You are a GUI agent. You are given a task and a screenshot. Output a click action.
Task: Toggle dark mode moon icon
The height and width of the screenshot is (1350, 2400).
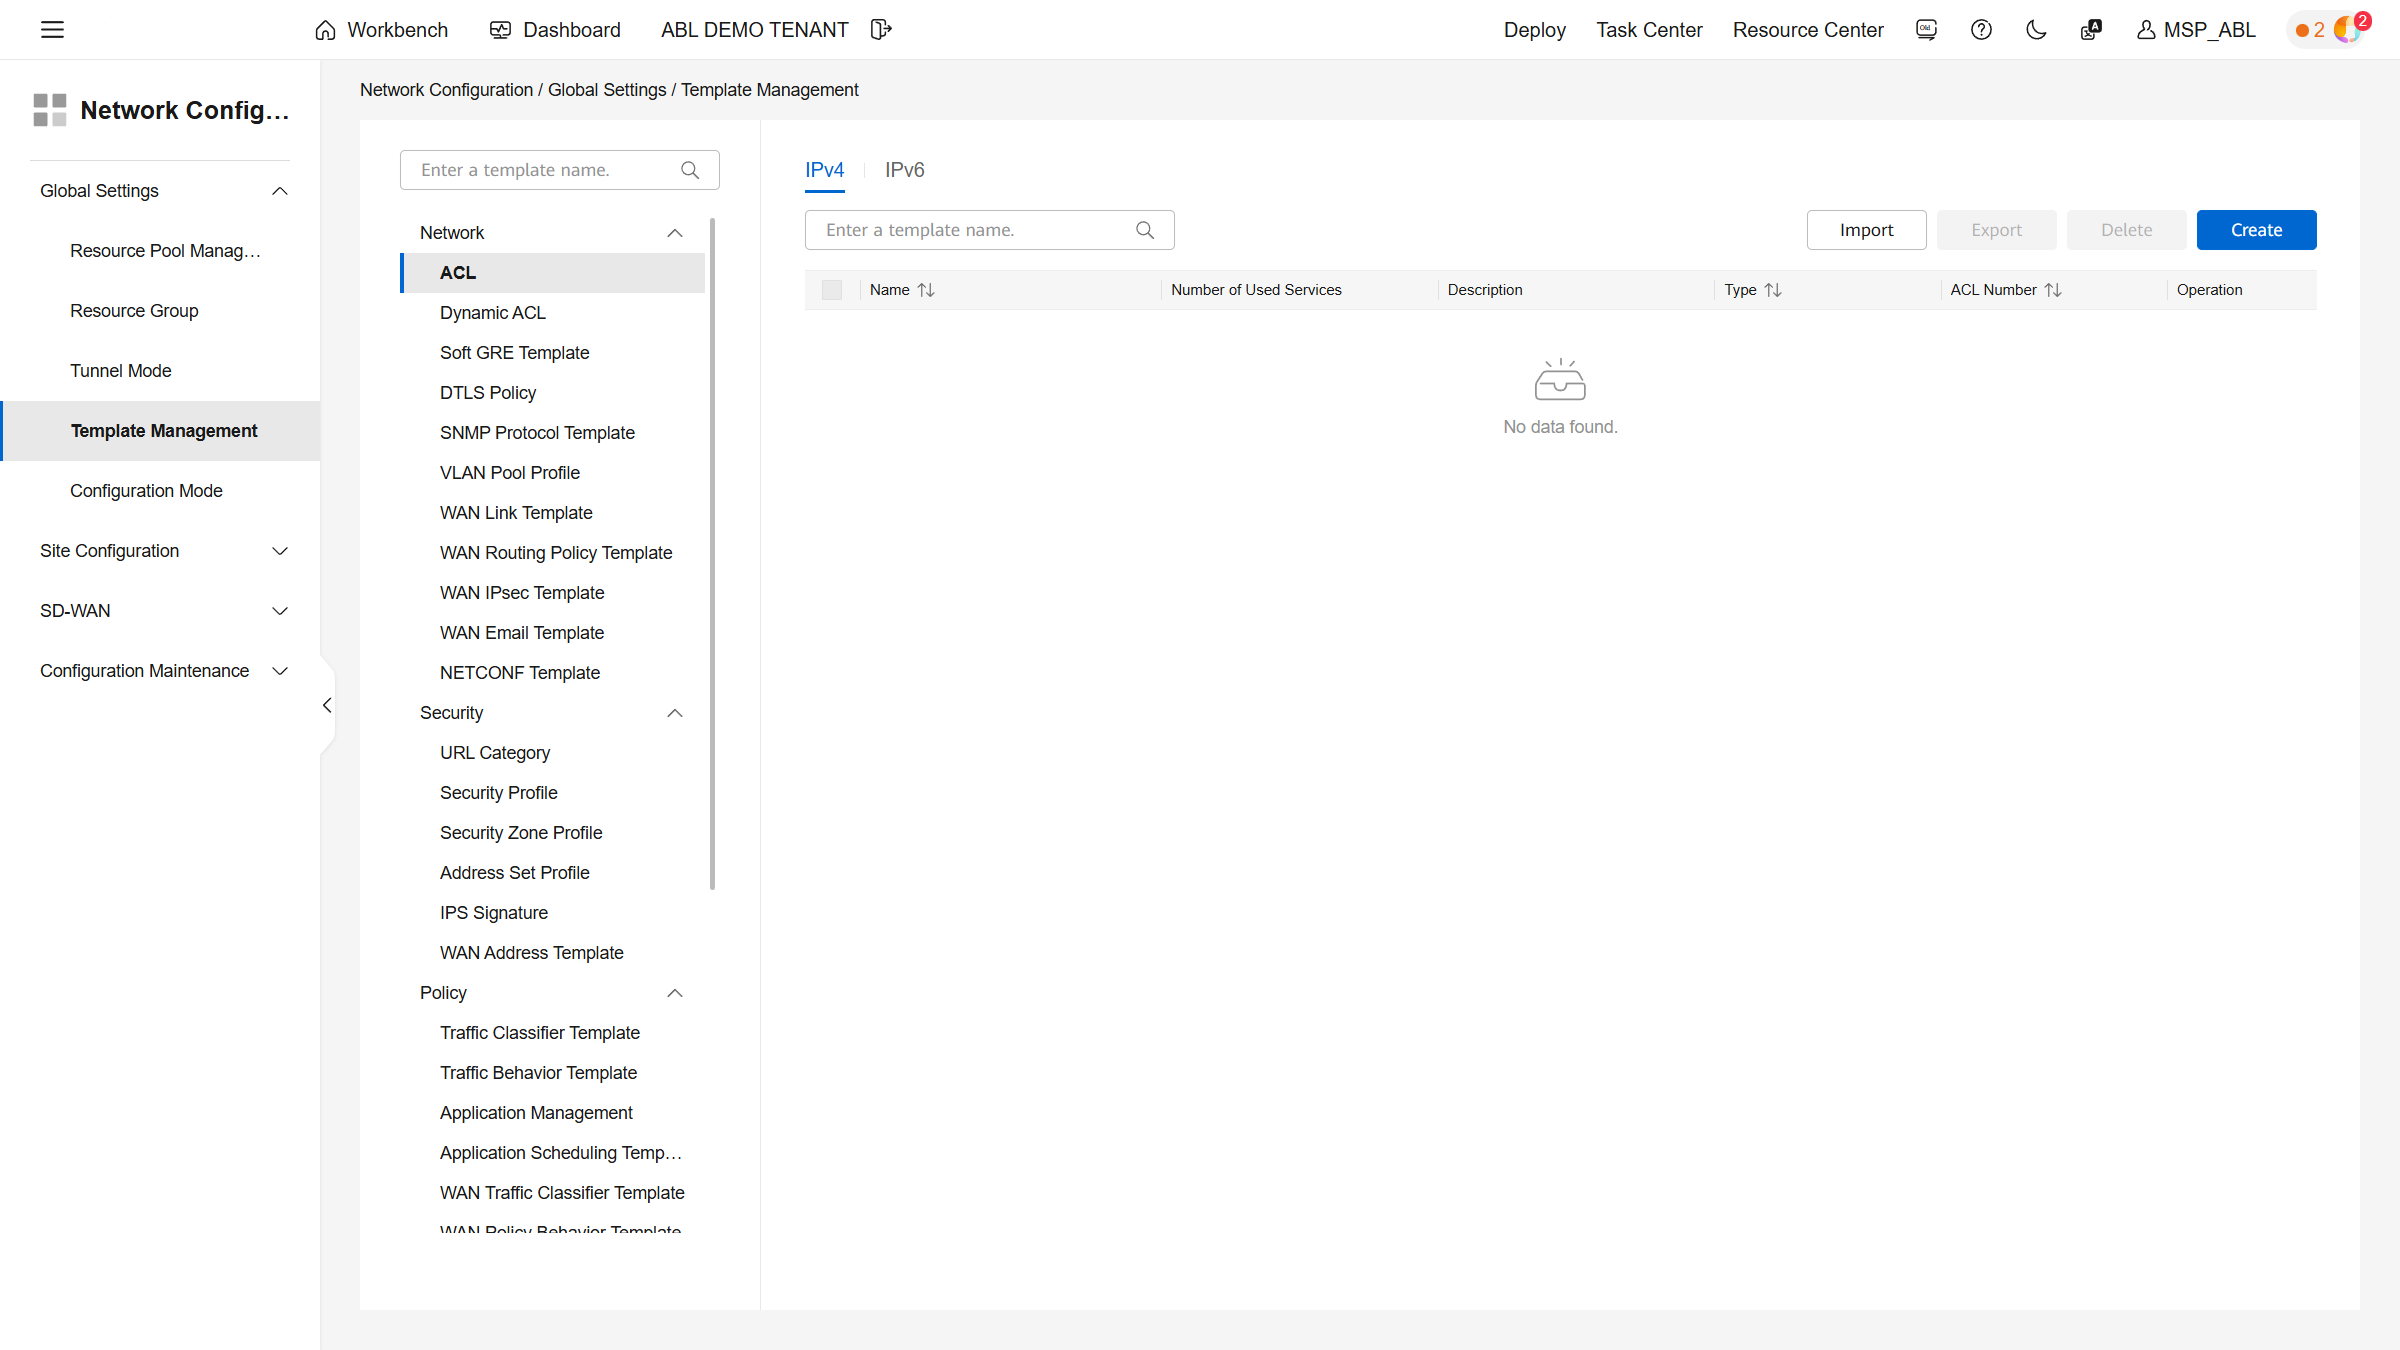point(2036,30)
